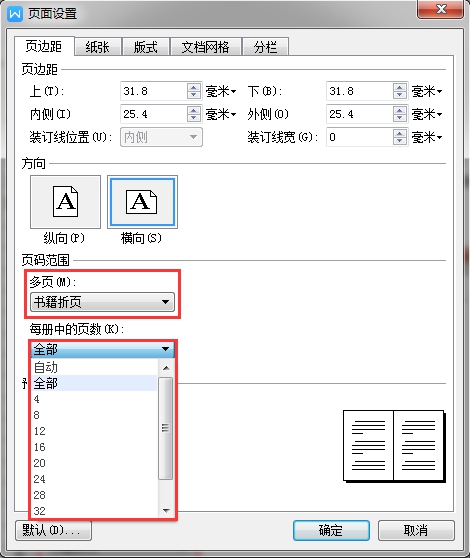Switch to the 文档网格 tab
Screen dimensions: 470x558
click(206, 47)
